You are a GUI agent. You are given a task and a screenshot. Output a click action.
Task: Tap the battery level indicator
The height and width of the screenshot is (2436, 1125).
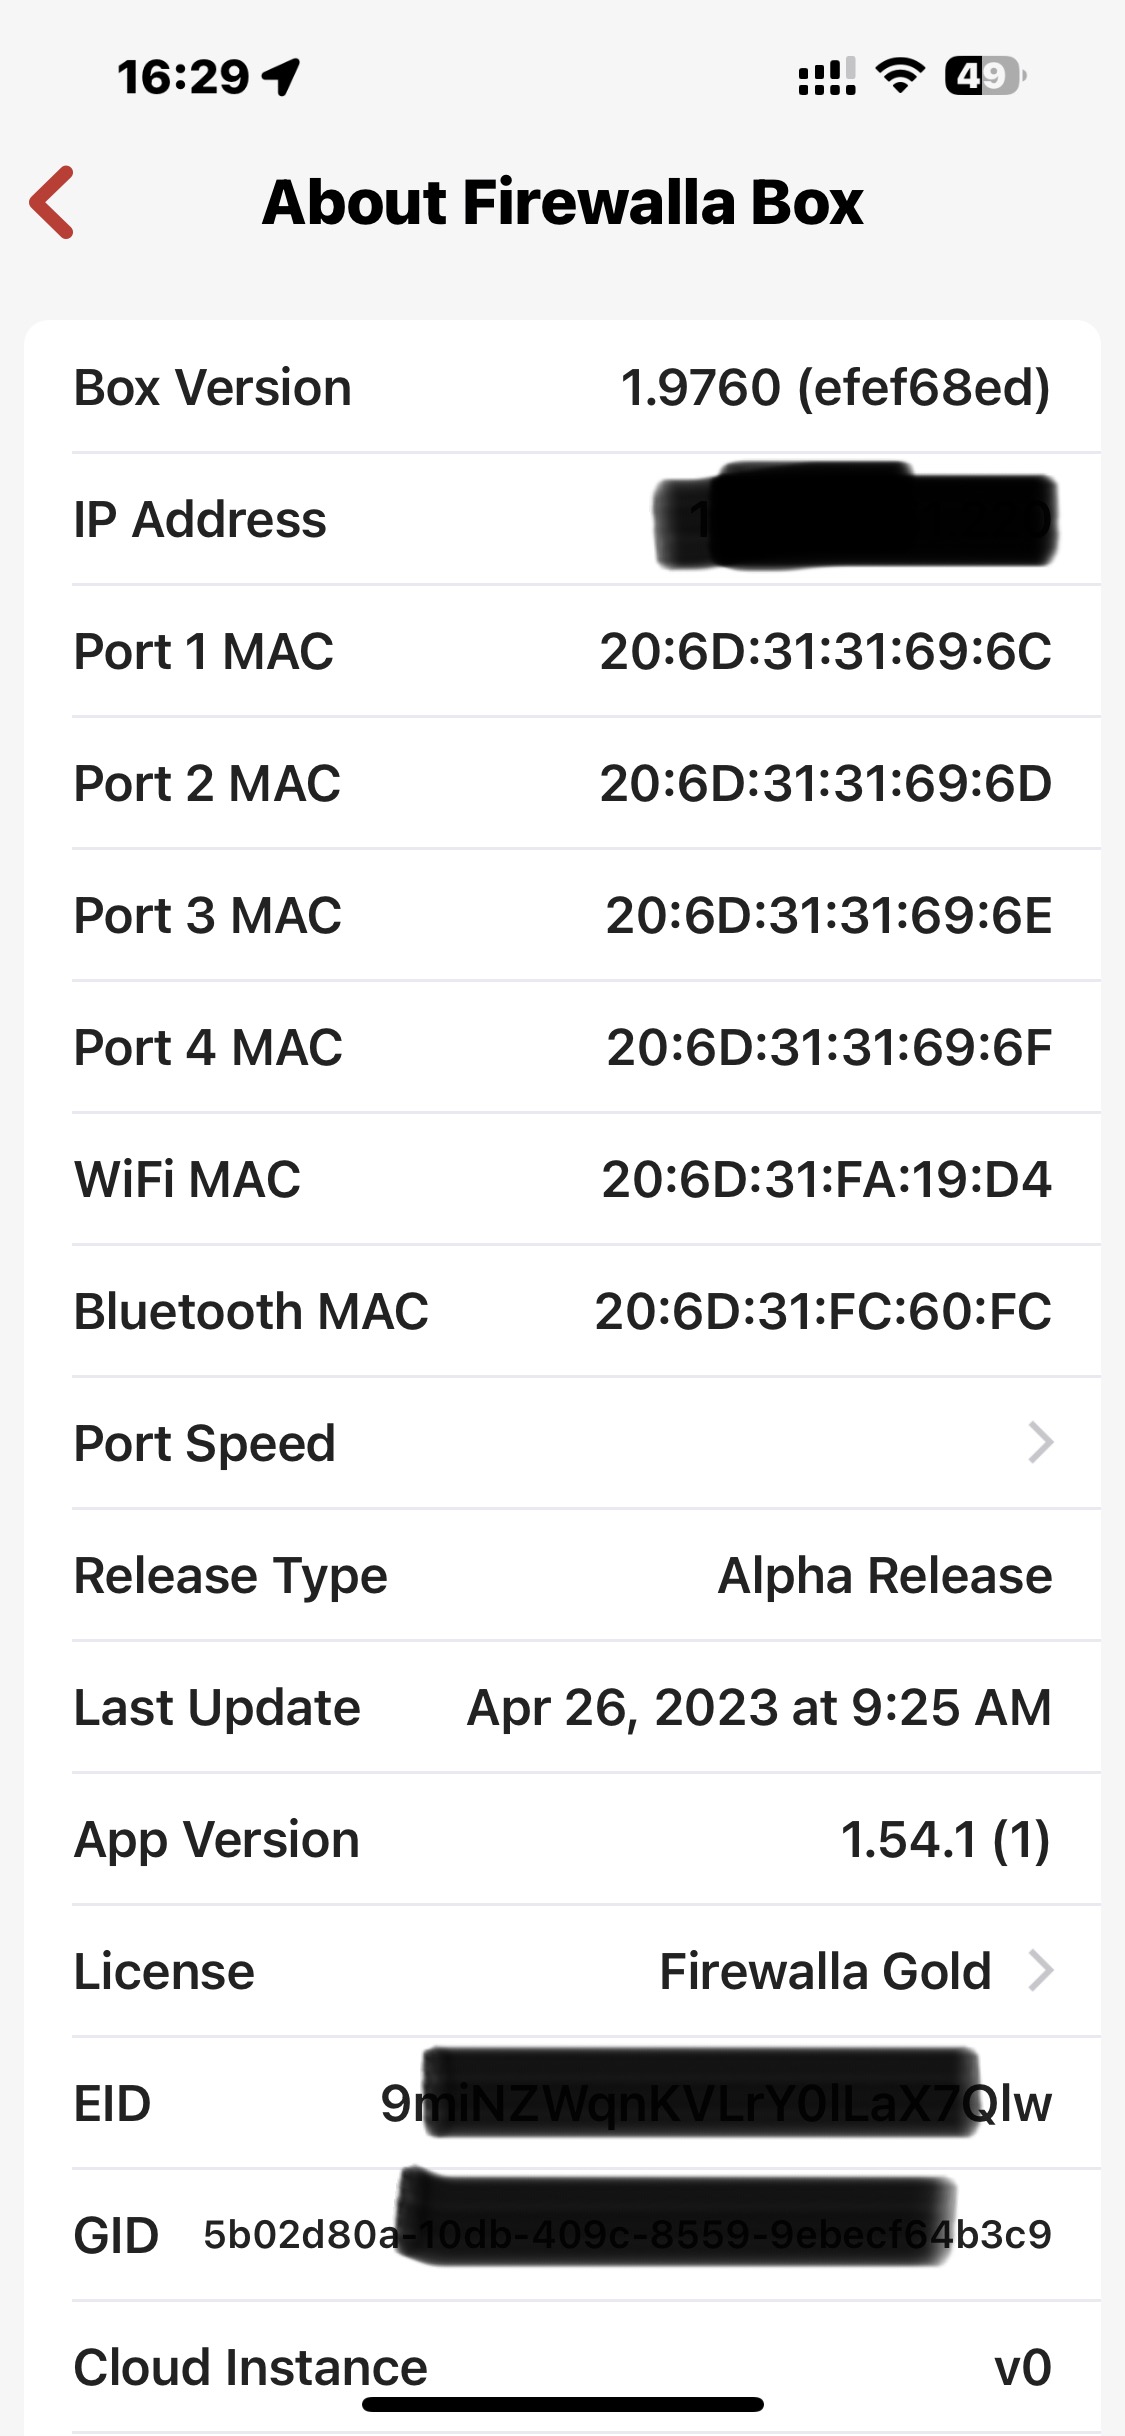[x=984, y=76]
